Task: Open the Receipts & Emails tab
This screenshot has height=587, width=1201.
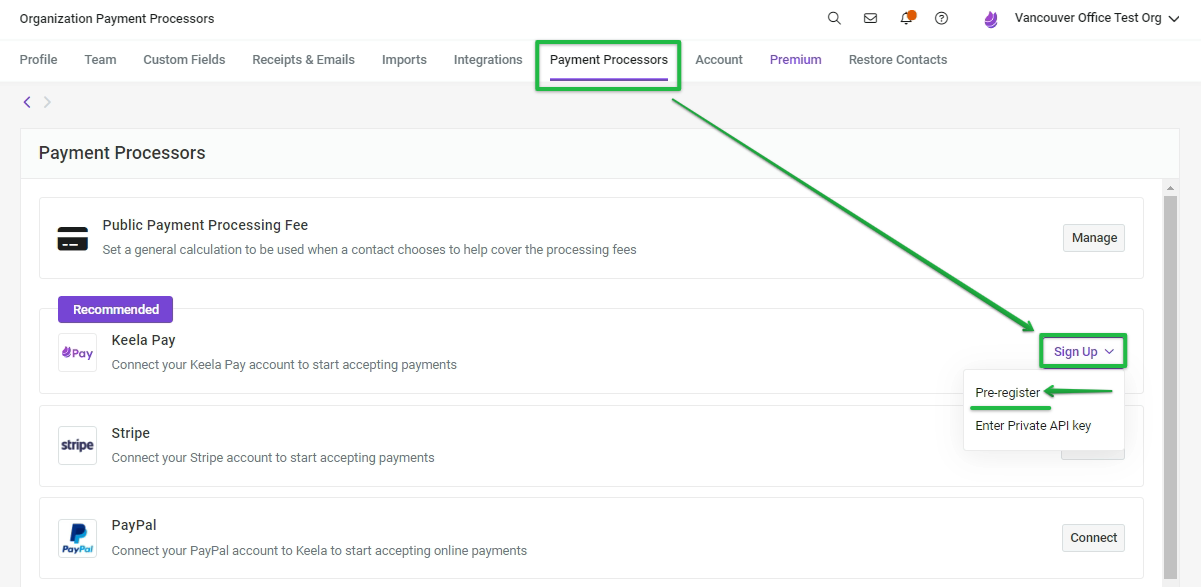Action: coord(303,60)
